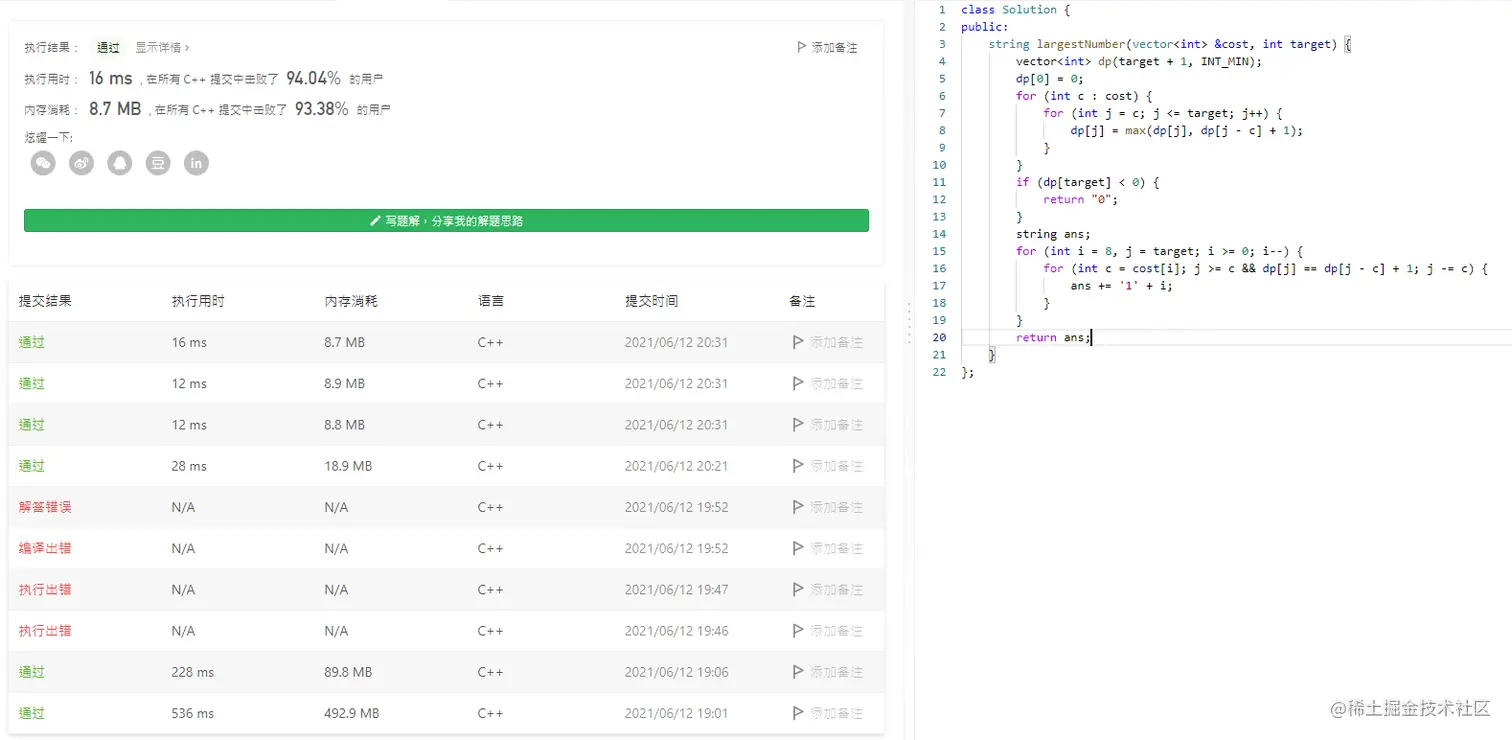Click line number 6 in the editor gutter
The height and width of the screenshot is (740, 1512).
(x=942, y=96)
